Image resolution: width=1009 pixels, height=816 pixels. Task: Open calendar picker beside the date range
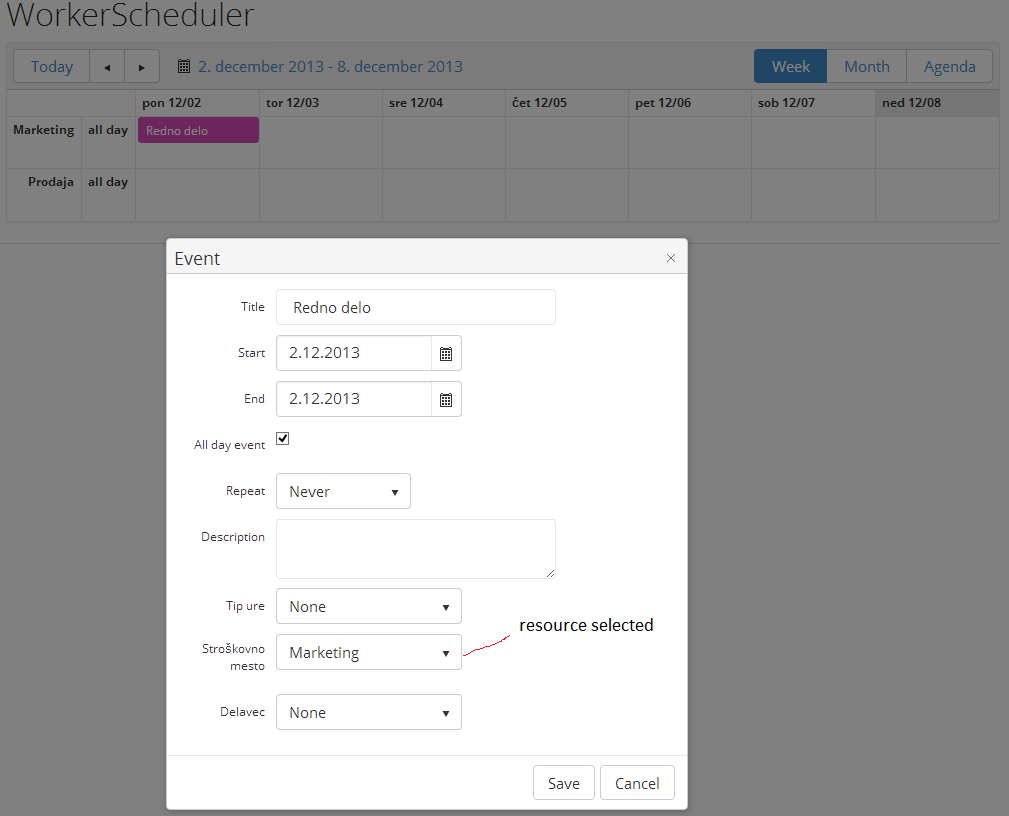click(184, 66)
